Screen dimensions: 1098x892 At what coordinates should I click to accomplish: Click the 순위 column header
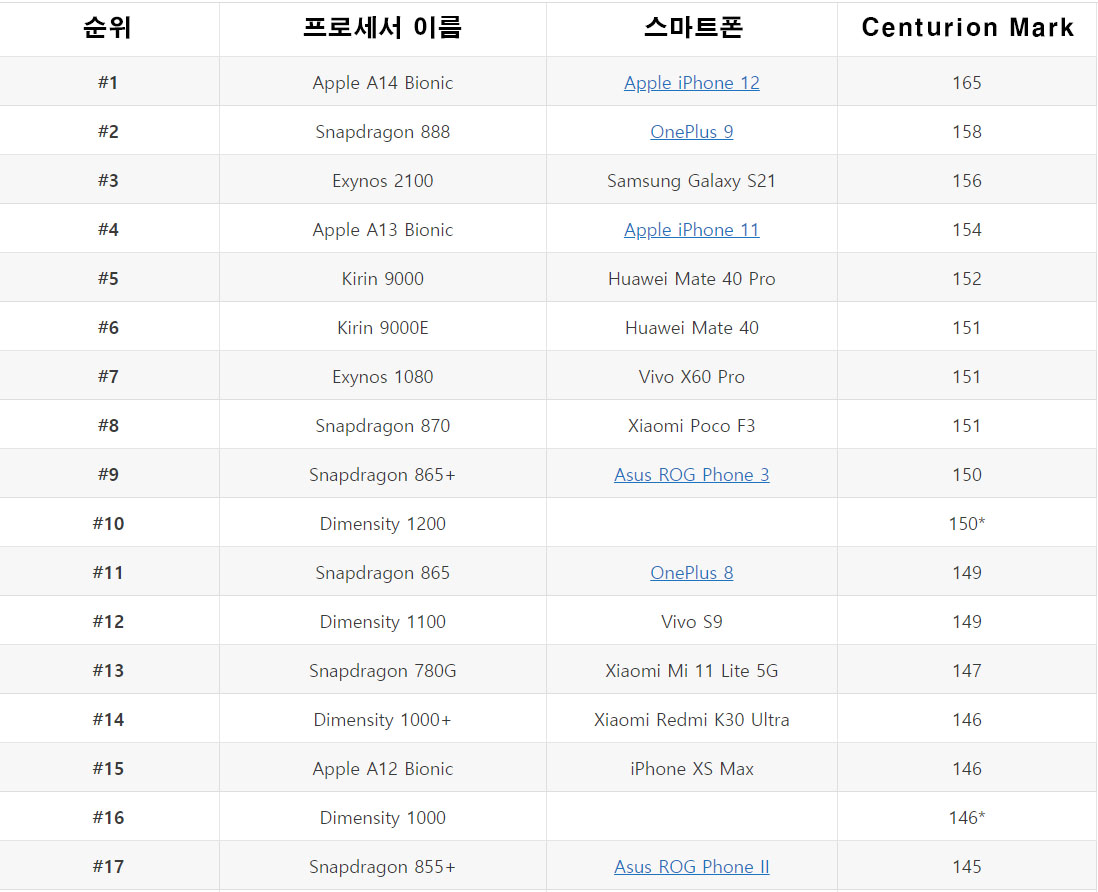(x=107, y=27)
